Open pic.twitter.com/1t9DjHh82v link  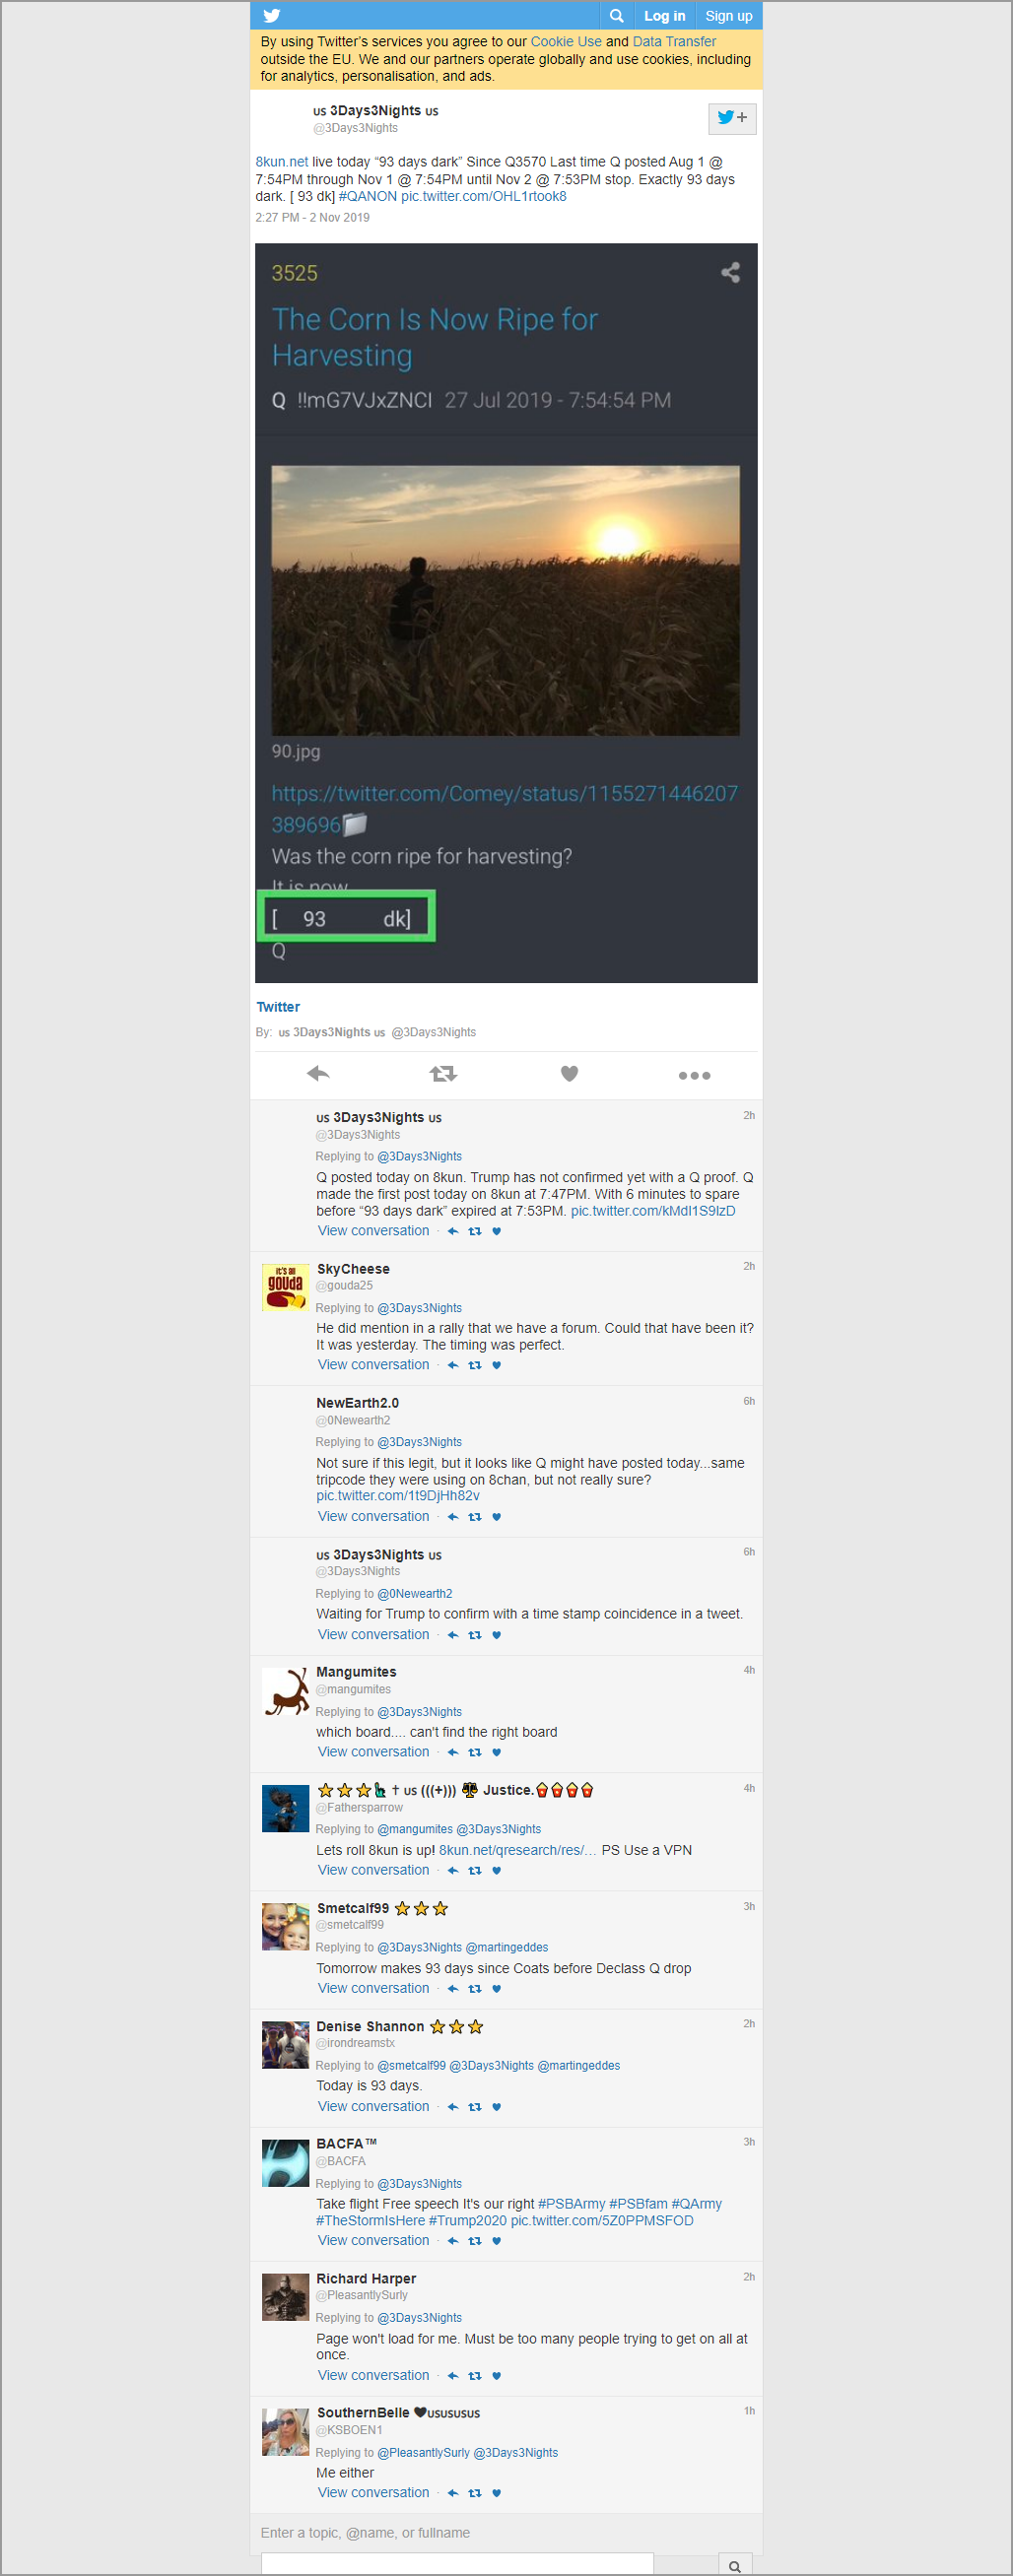(398, 1496)
